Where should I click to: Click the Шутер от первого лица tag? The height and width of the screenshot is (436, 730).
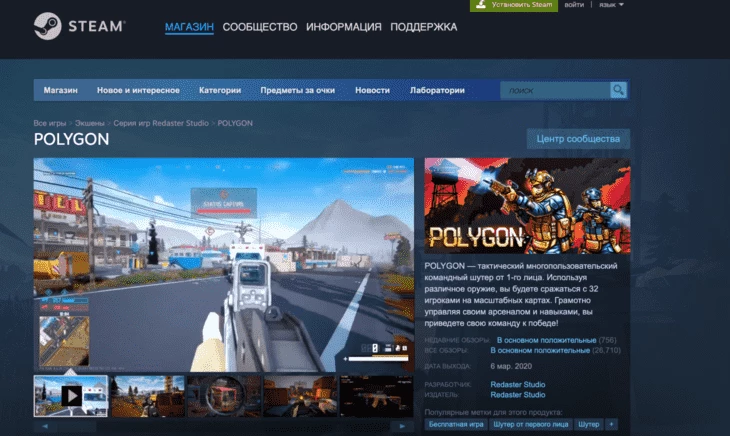coord(531,424)
